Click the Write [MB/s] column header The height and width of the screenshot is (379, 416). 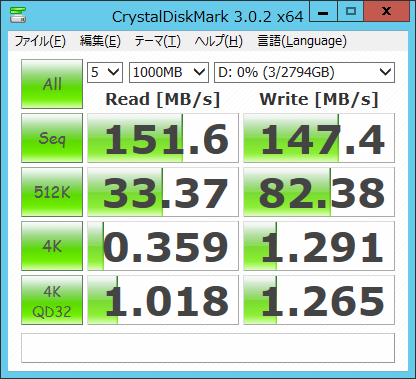319,99
